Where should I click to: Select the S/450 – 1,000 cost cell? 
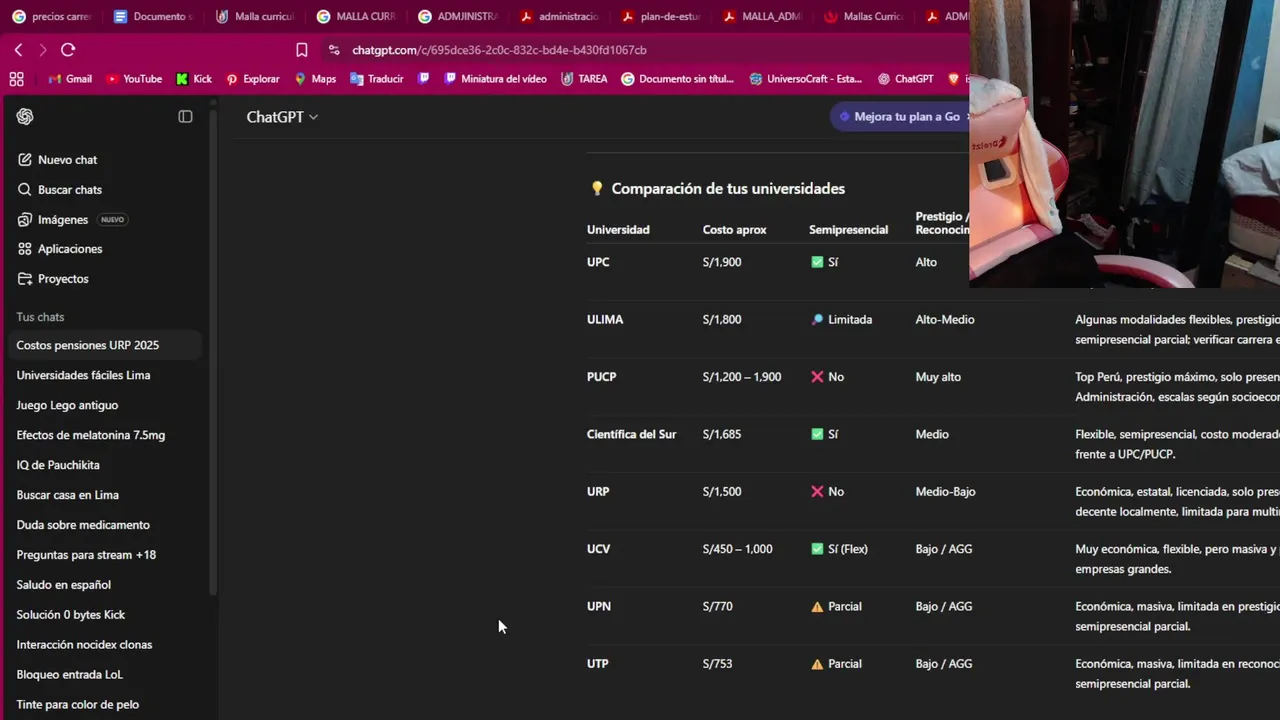click(x=737, y=549)
